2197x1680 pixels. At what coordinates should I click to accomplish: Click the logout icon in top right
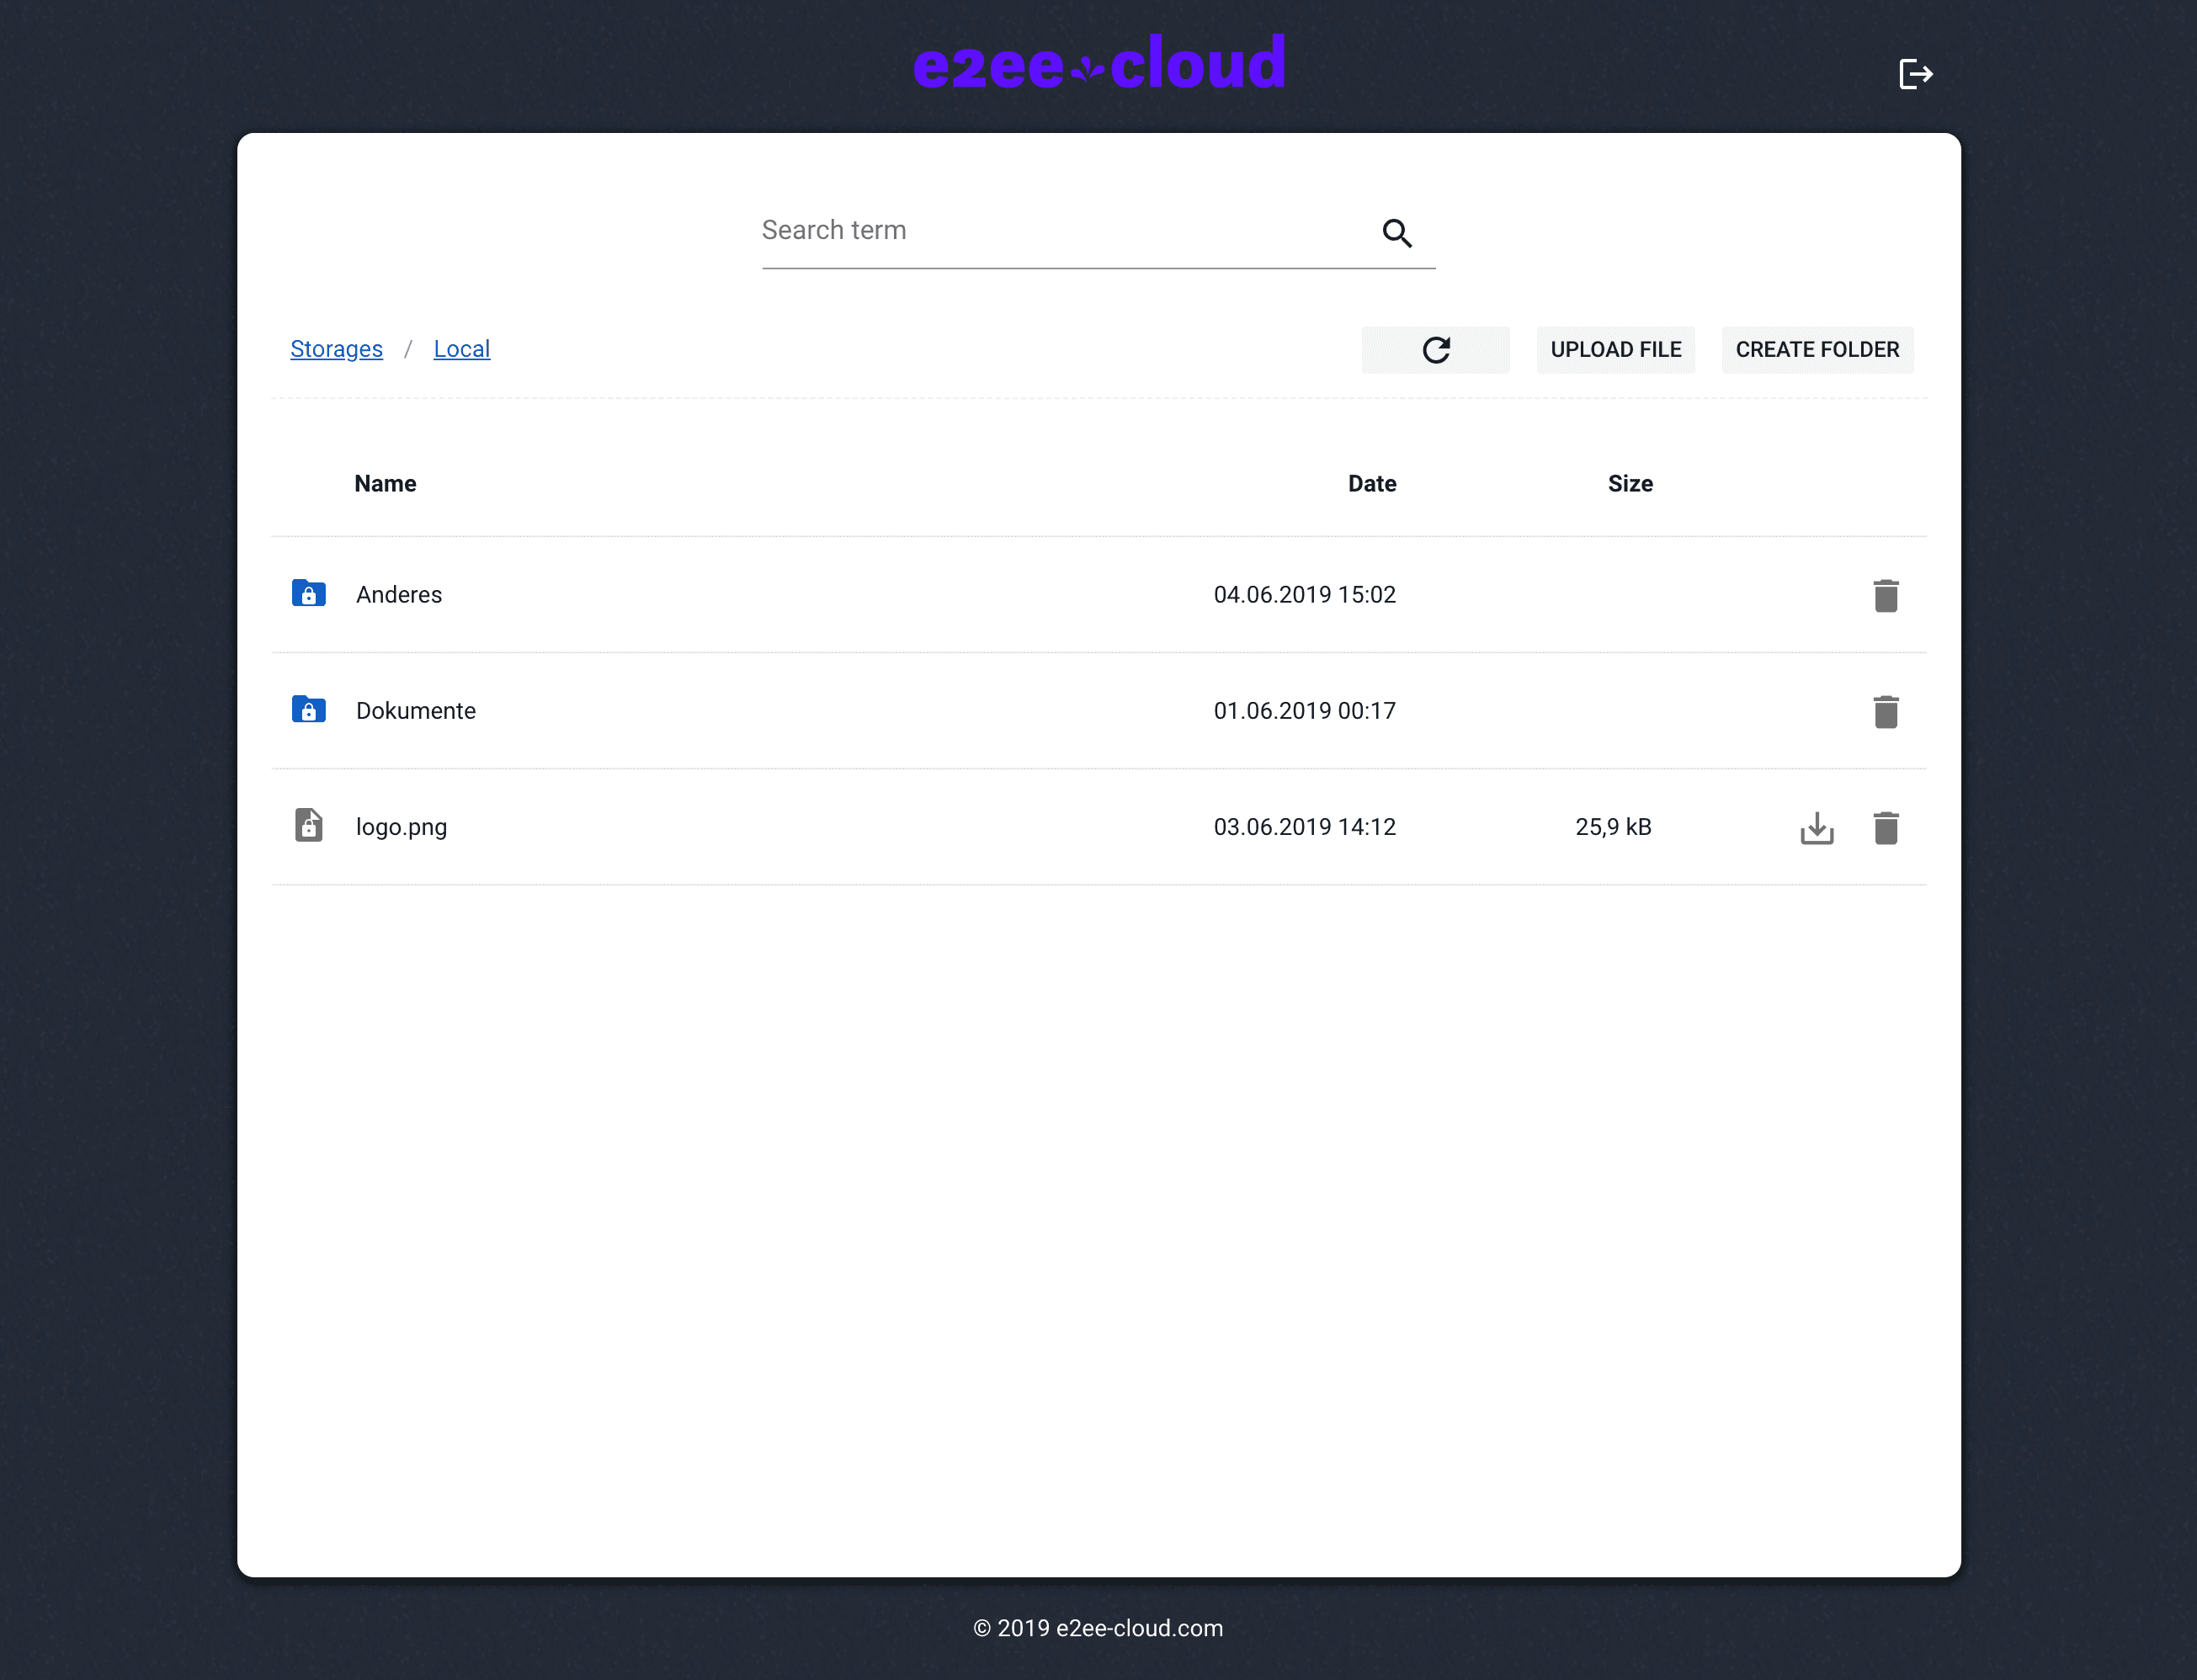[x=1915, y=74]
